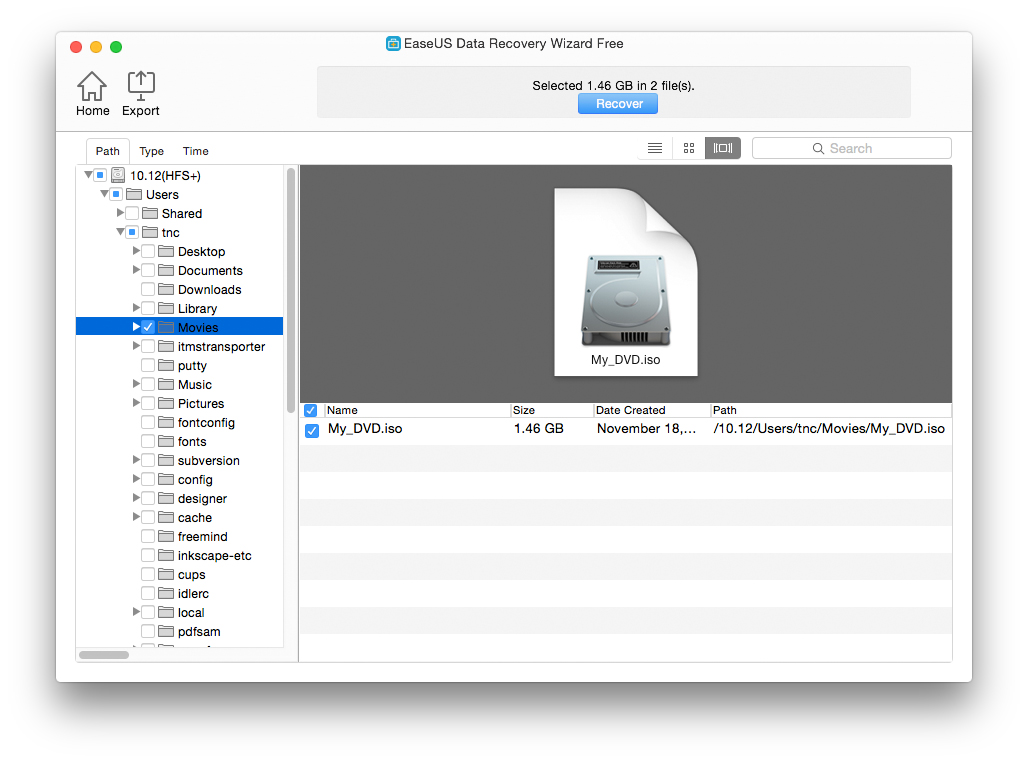Screen dimensions: 1028x762
Task: Switch to the Time tab
Action: [x=195, y=151]
